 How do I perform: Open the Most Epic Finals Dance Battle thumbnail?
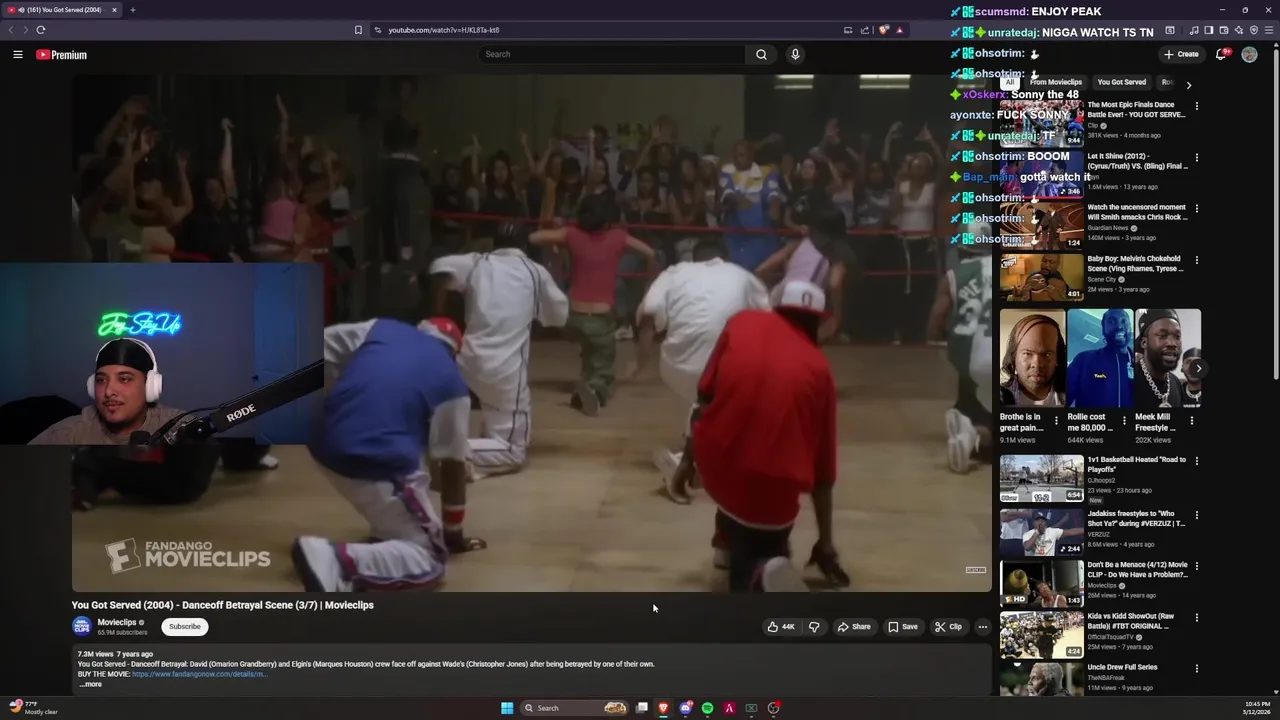click(1041, 123)
